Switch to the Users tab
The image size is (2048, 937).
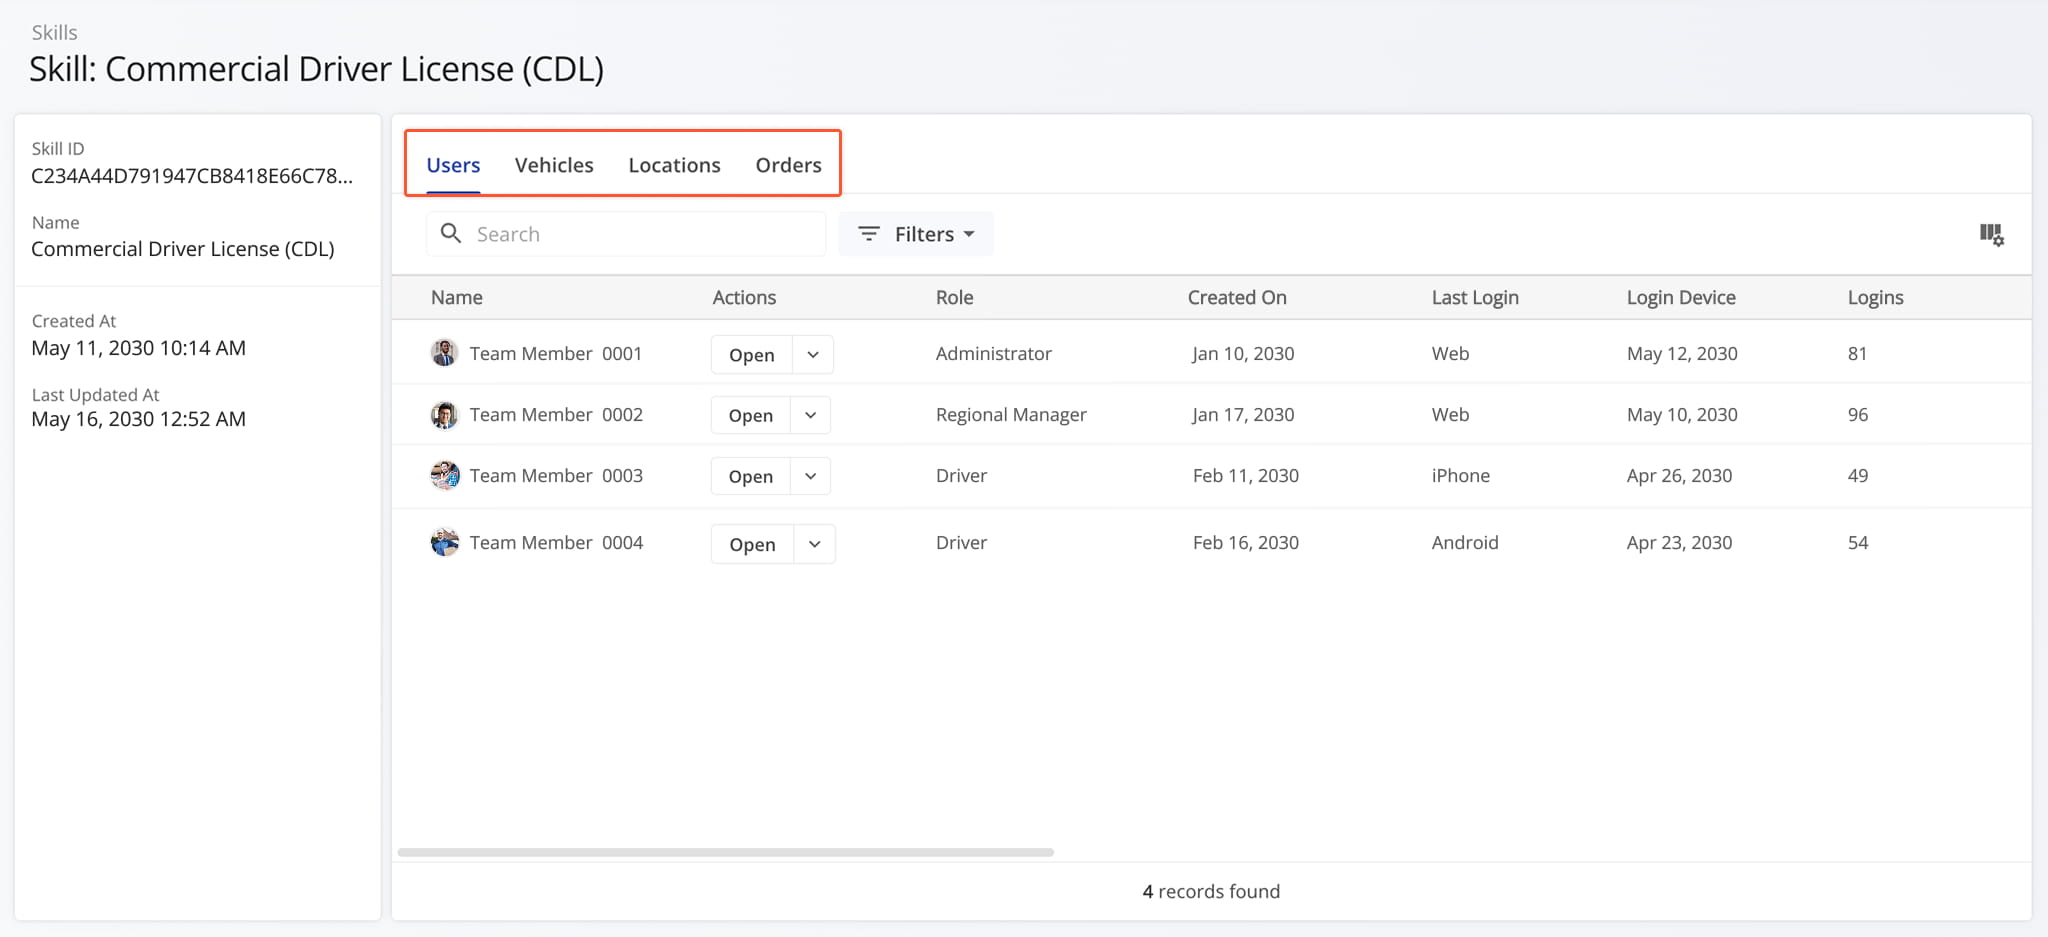pos(453,165)
